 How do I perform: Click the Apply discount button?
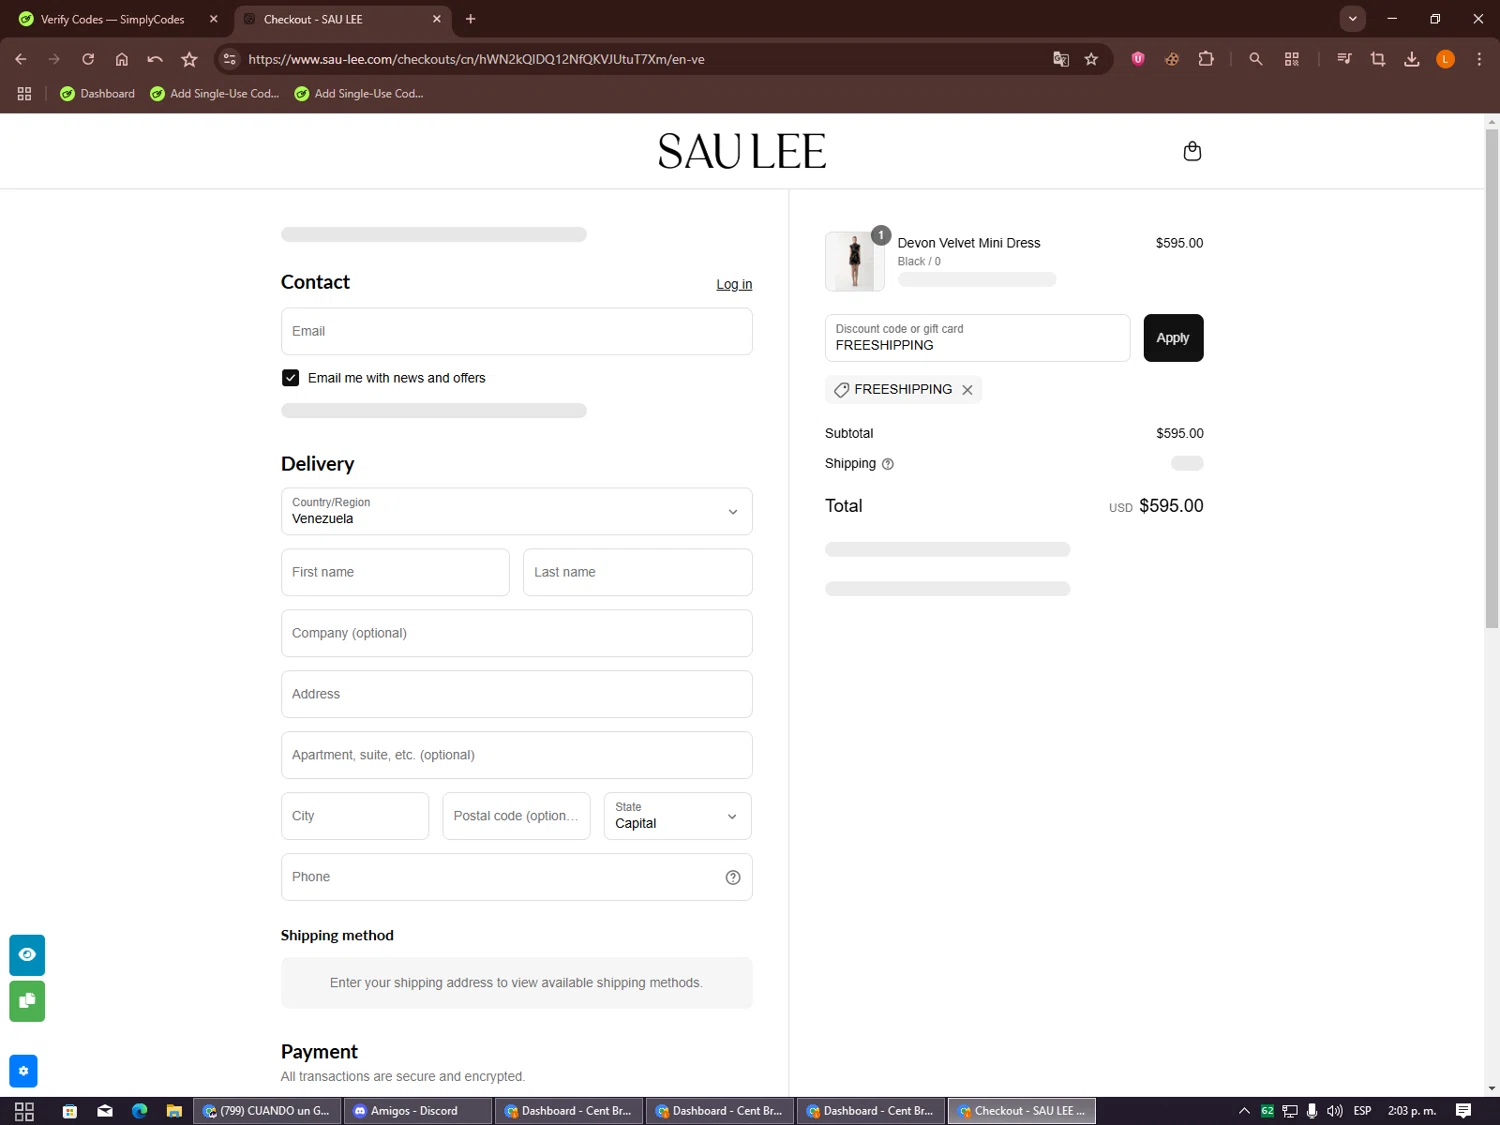pos(1173,338)
